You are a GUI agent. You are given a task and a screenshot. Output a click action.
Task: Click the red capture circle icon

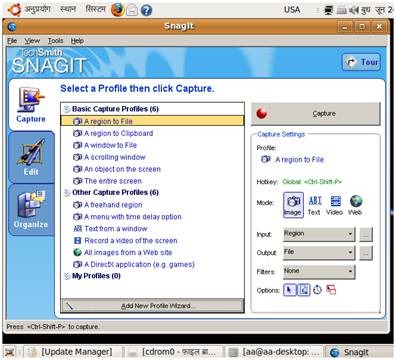pos(262,113)
